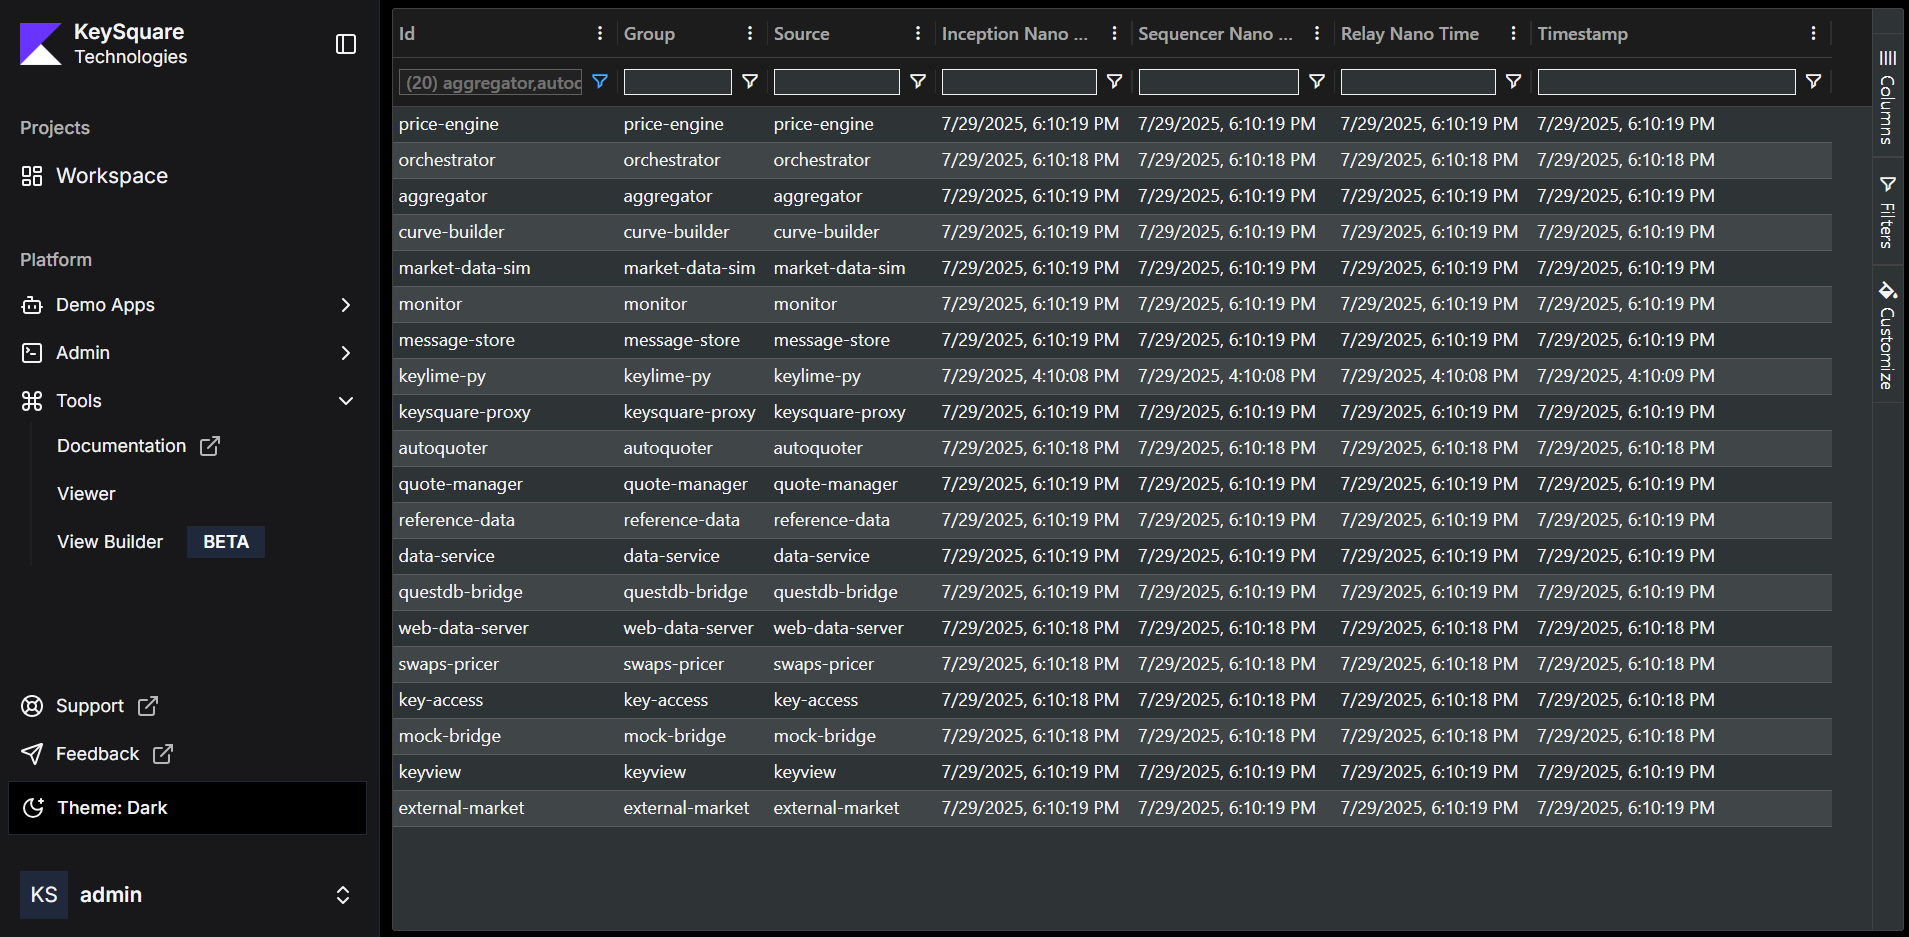Open the Timestamp column menu
This screenshot has height=937, width=1909.
[x=1813, y=33]
